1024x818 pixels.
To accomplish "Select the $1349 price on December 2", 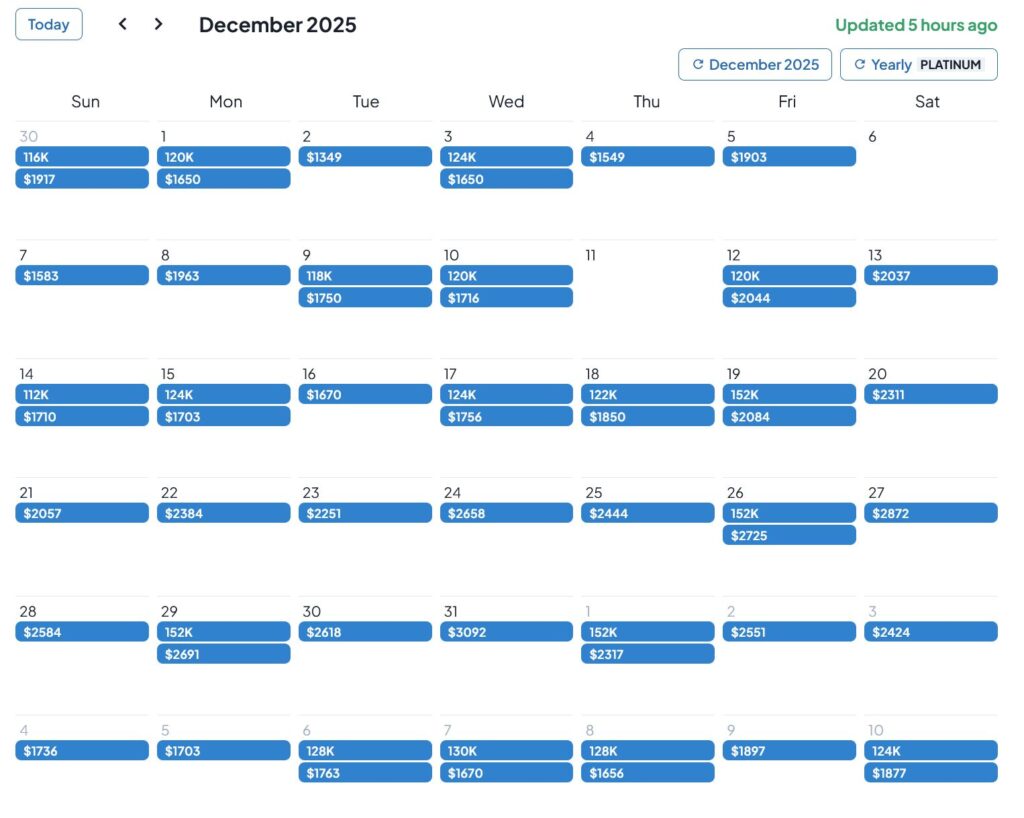I will point(365,157).
